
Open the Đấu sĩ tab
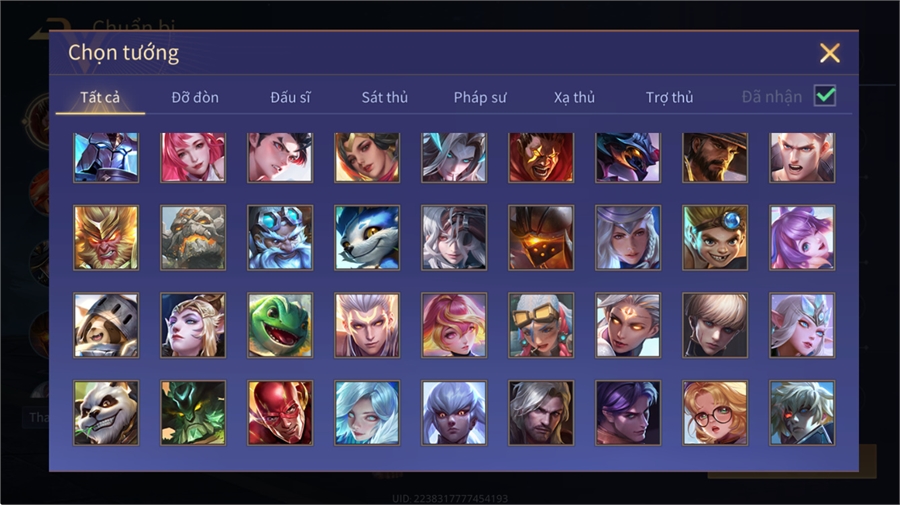tap(290, 98)
